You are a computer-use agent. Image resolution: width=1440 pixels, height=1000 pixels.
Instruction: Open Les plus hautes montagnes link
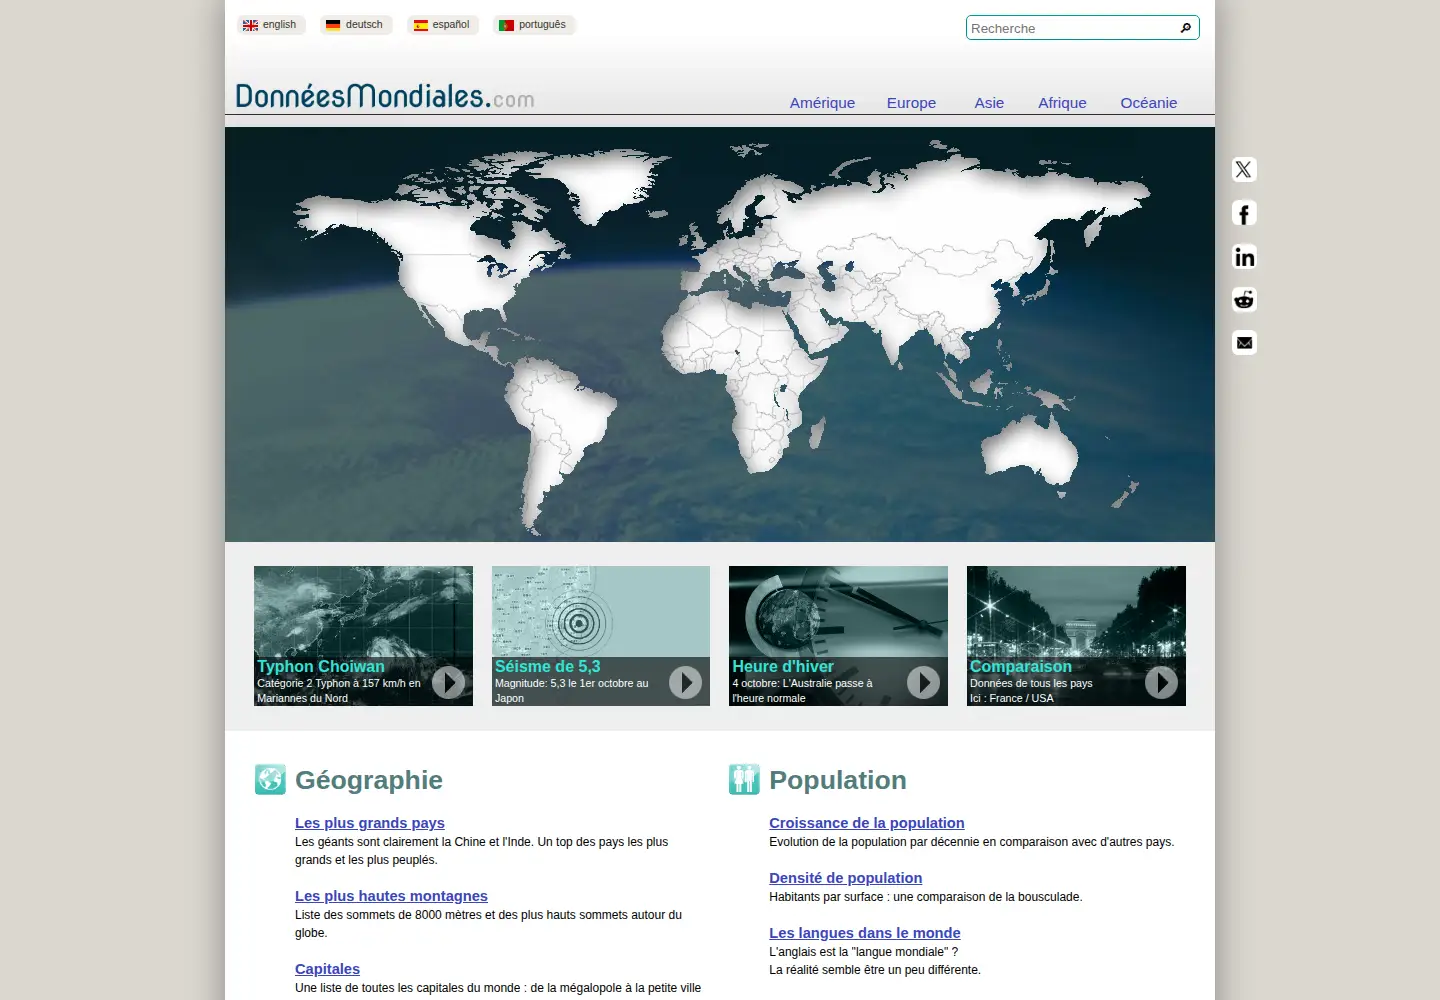tap(391, 896)
